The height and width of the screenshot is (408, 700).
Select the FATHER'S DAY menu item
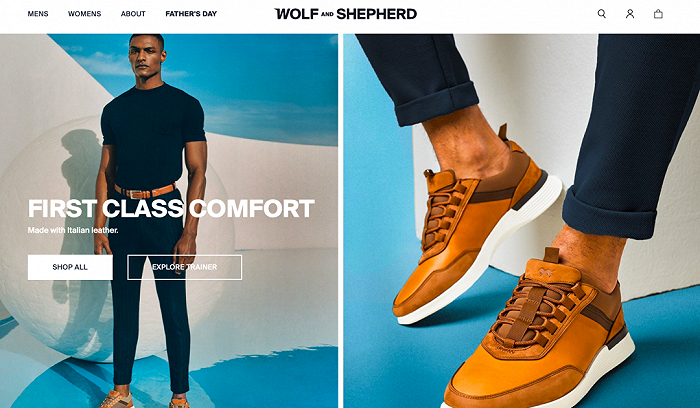[191, 14]
